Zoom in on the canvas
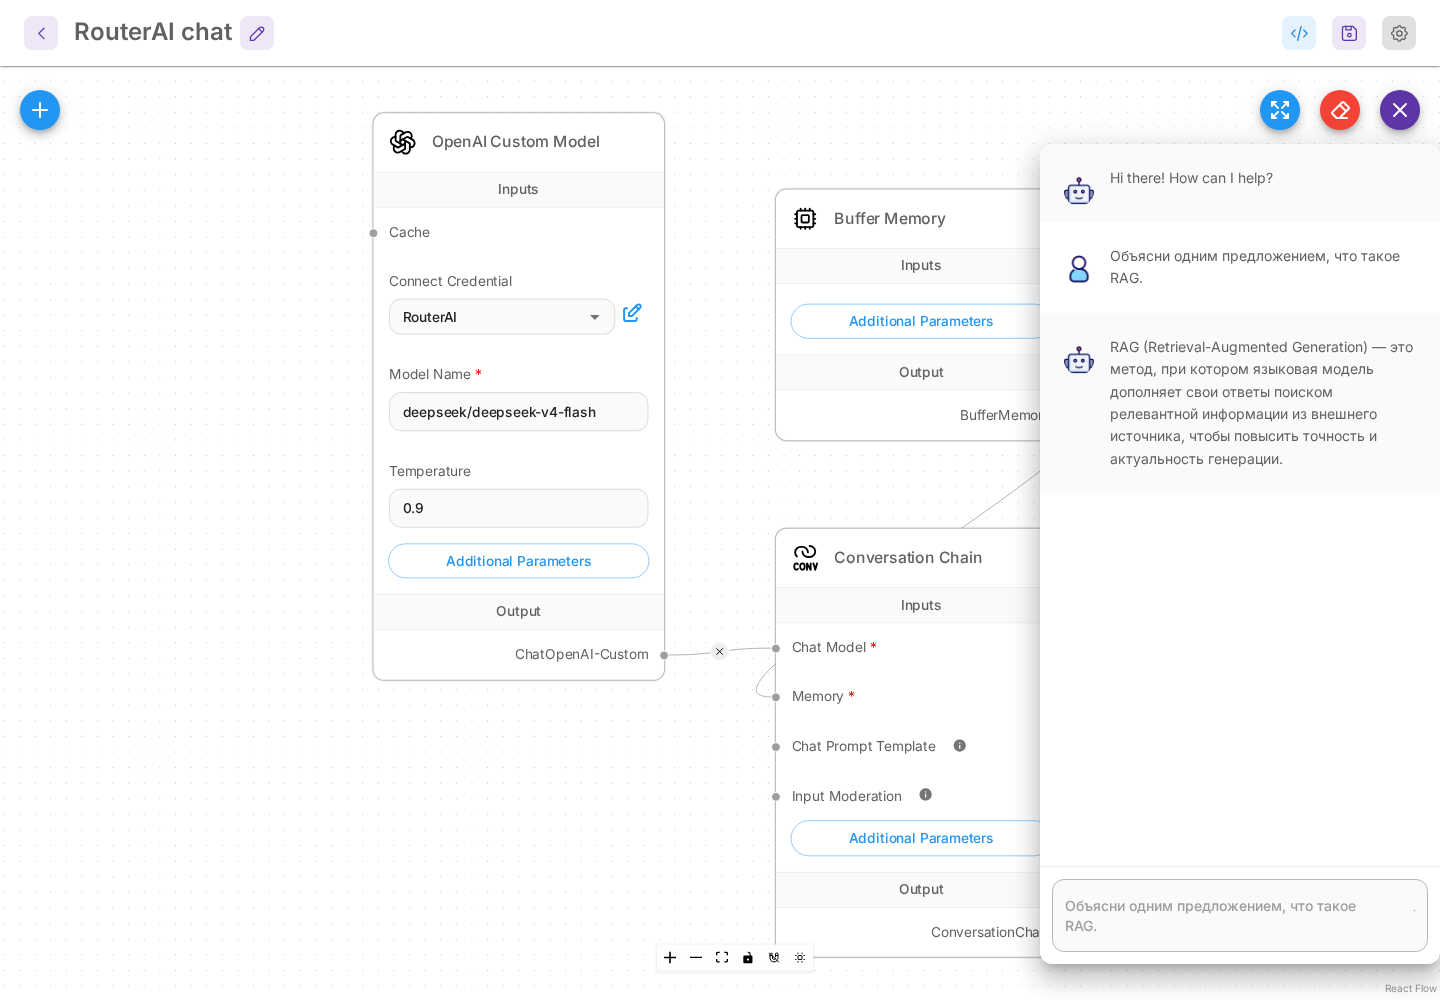Image resolution: width=1440 pixels, height=1000 pixels. 670,958
